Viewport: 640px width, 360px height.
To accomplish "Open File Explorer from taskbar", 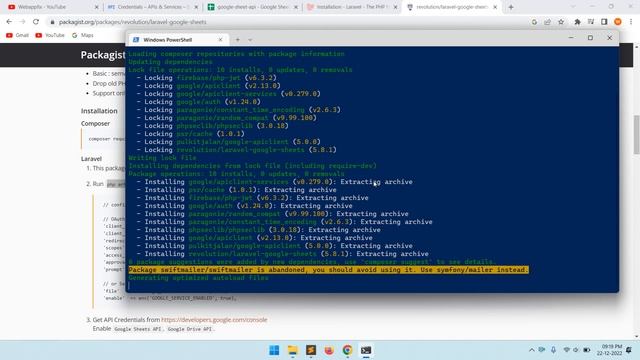I will tap(292, 350).
